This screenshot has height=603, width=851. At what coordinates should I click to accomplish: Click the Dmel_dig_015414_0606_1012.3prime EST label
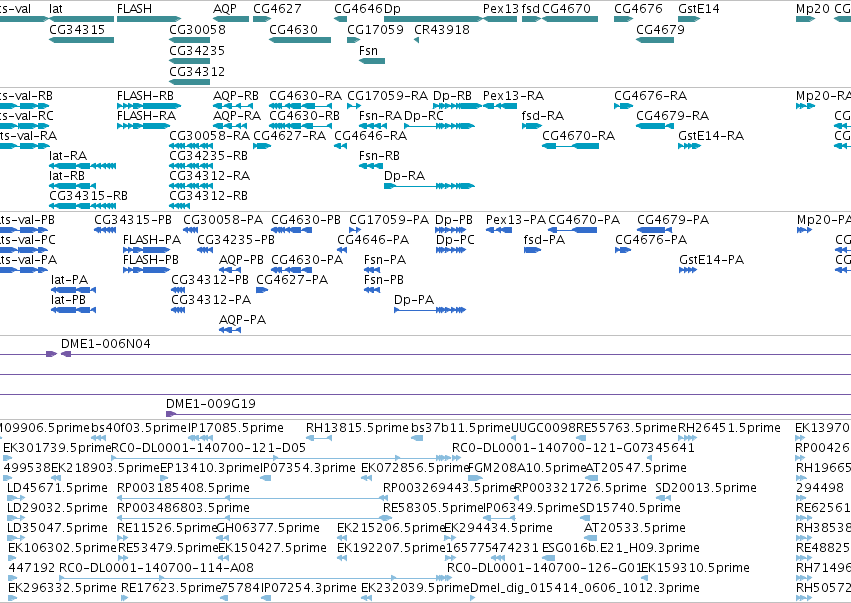pos(585,588)
